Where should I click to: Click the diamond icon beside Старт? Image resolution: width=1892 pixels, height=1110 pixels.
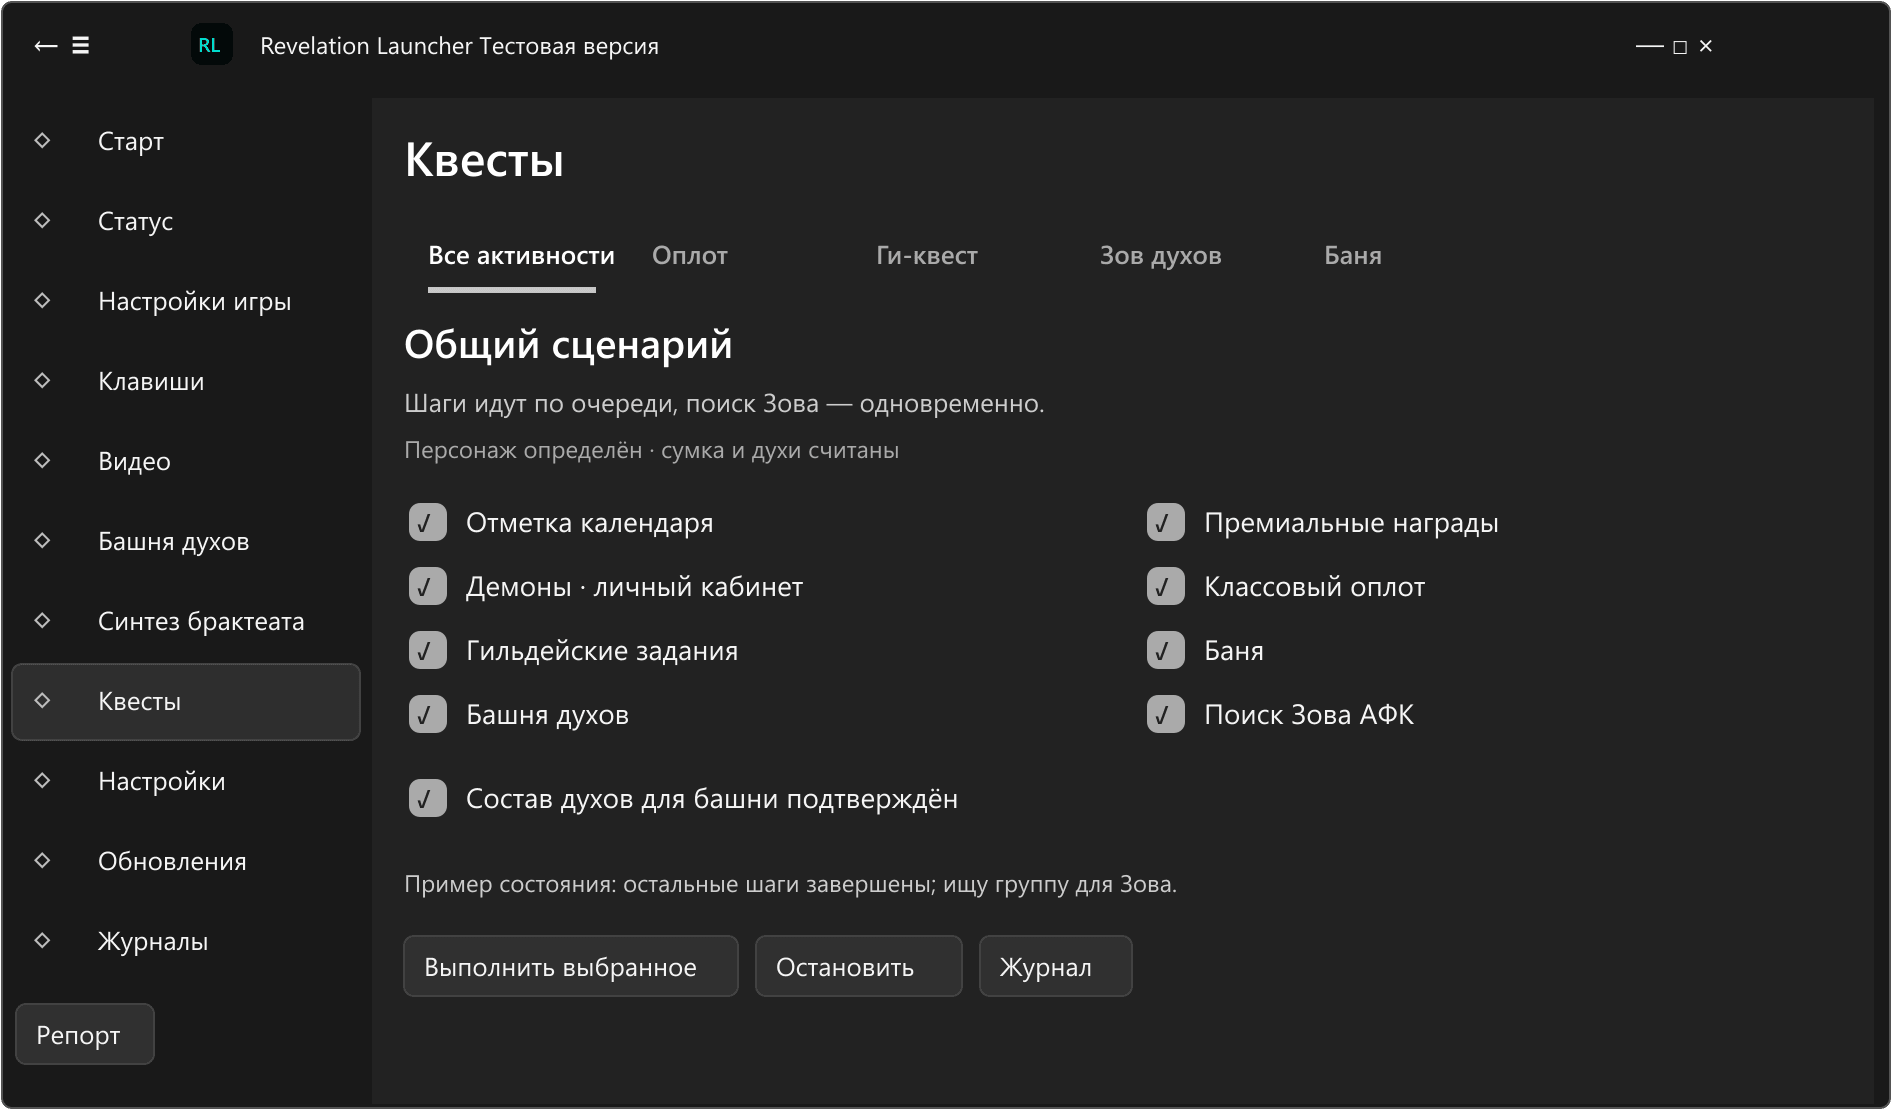42,141
